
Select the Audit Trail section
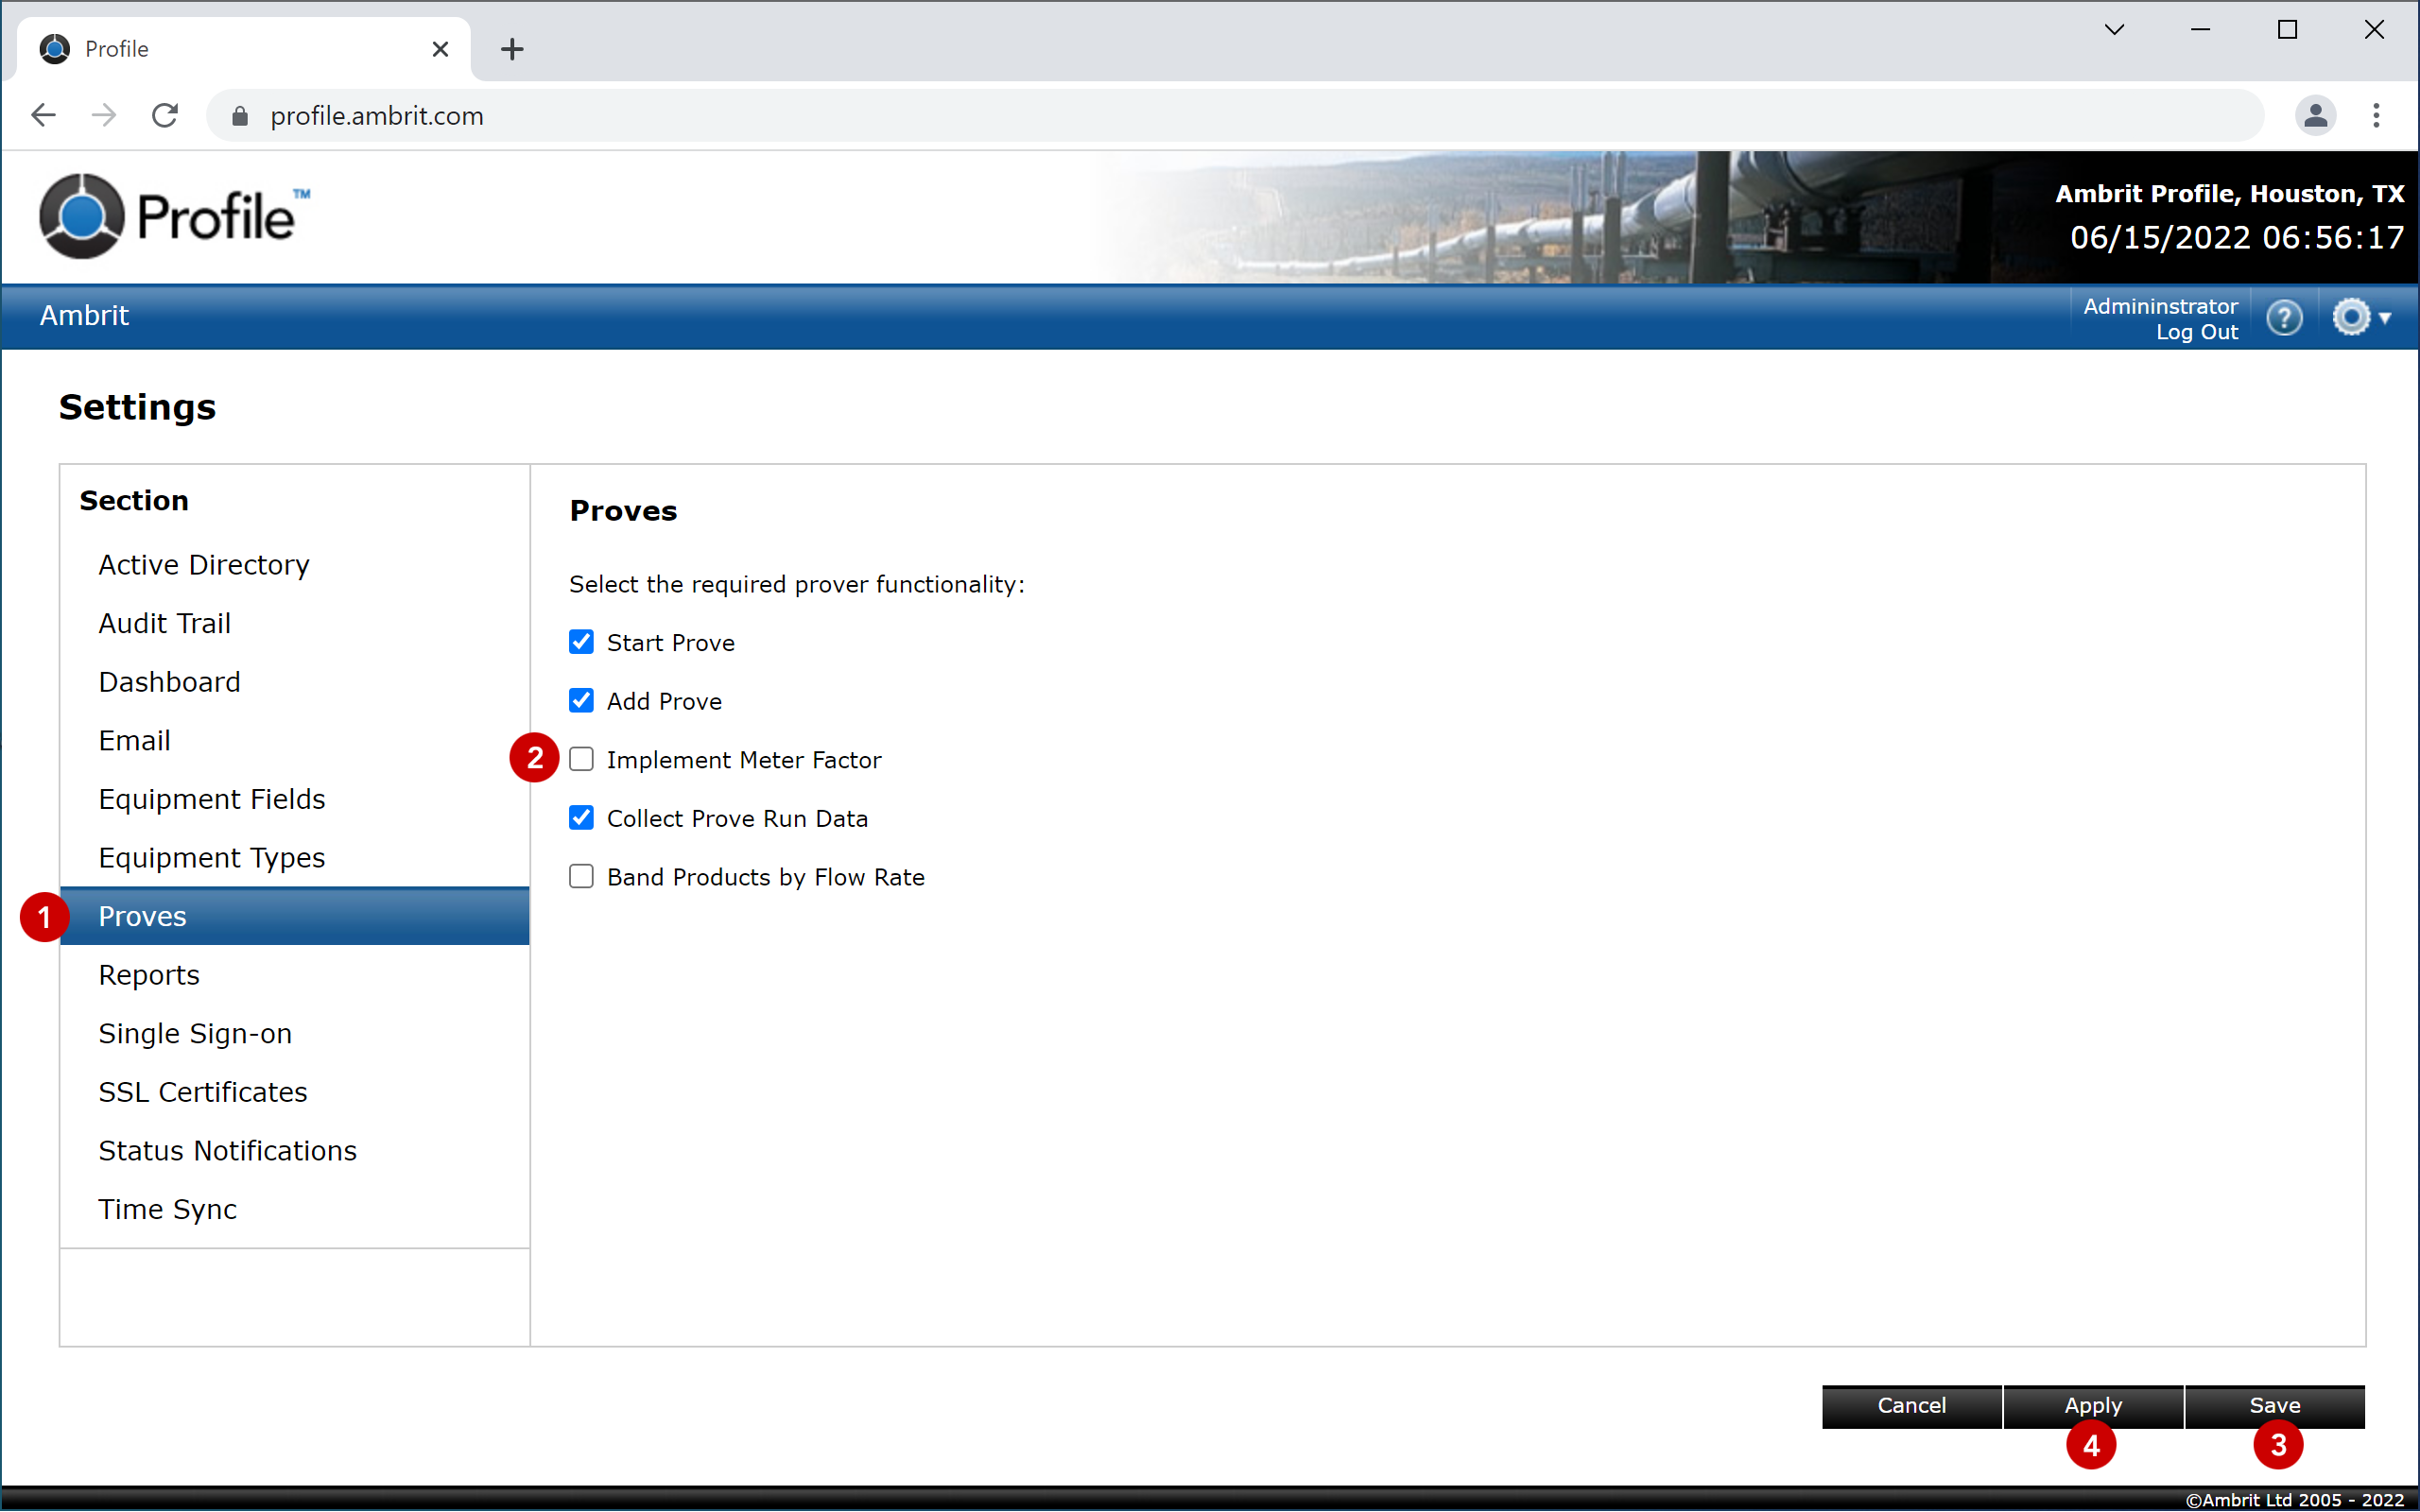[165, 624]
